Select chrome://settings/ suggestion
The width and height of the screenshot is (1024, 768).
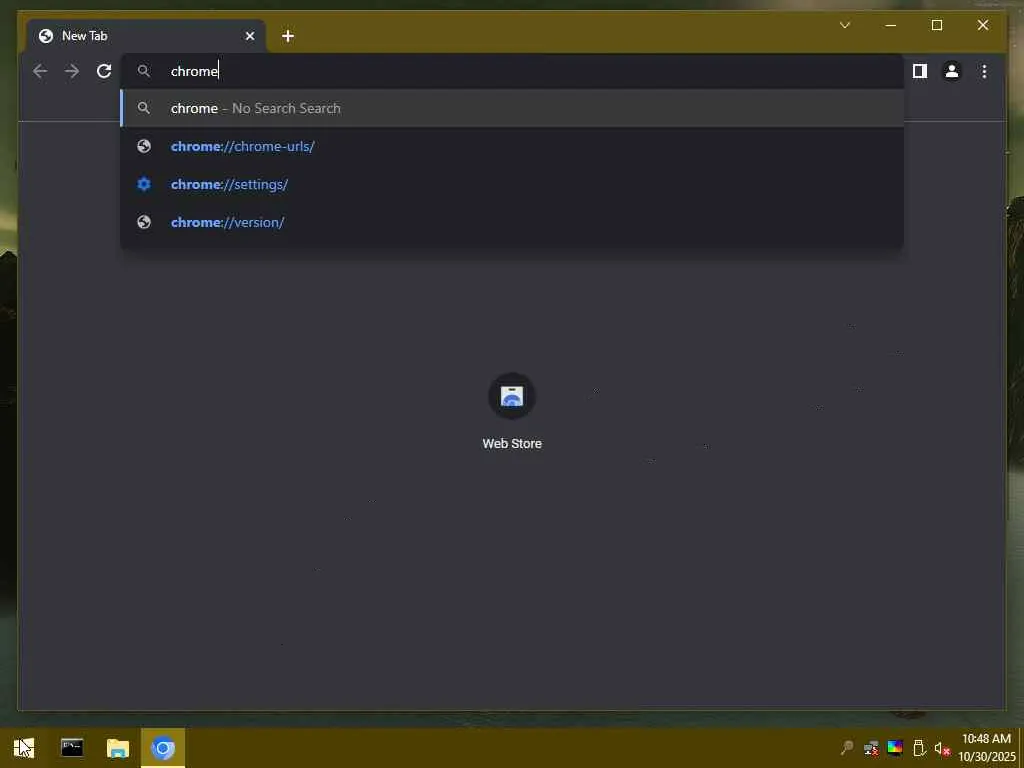(512, 184)
